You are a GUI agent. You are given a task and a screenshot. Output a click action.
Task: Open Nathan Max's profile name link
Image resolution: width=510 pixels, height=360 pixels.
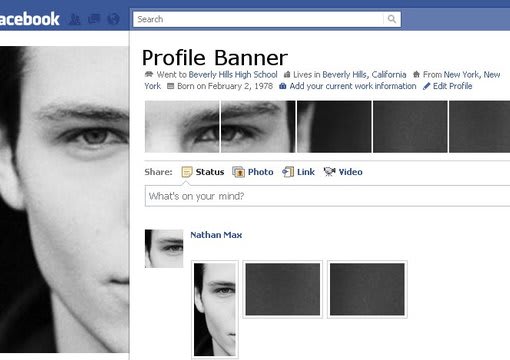pos(216,235)
